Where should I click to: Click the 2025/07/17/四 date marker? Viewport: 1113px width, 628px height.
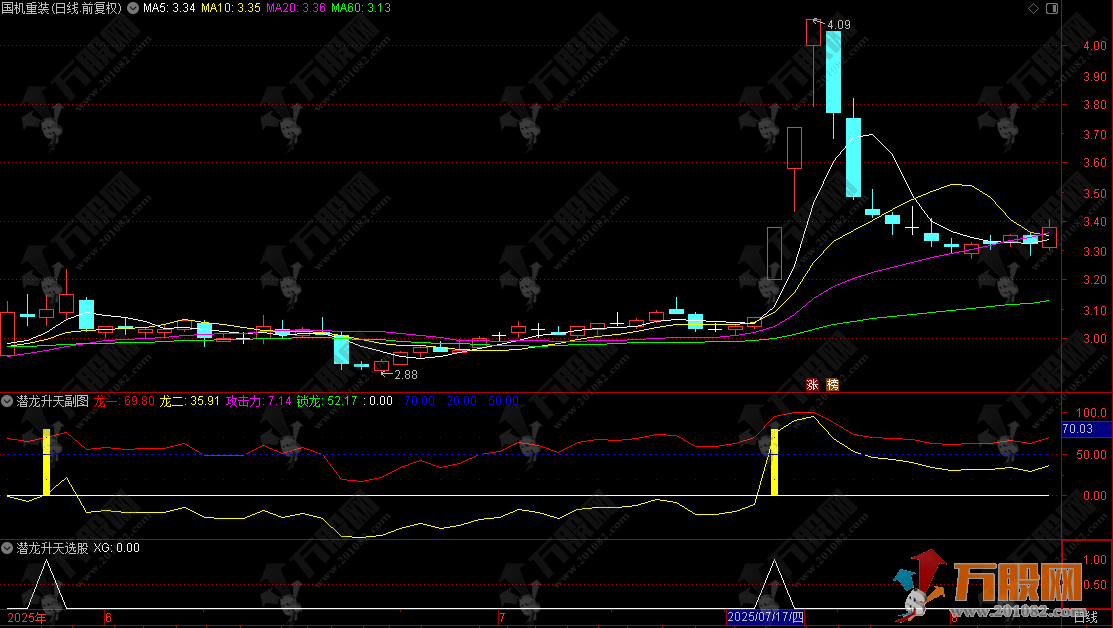pos(765,617)
